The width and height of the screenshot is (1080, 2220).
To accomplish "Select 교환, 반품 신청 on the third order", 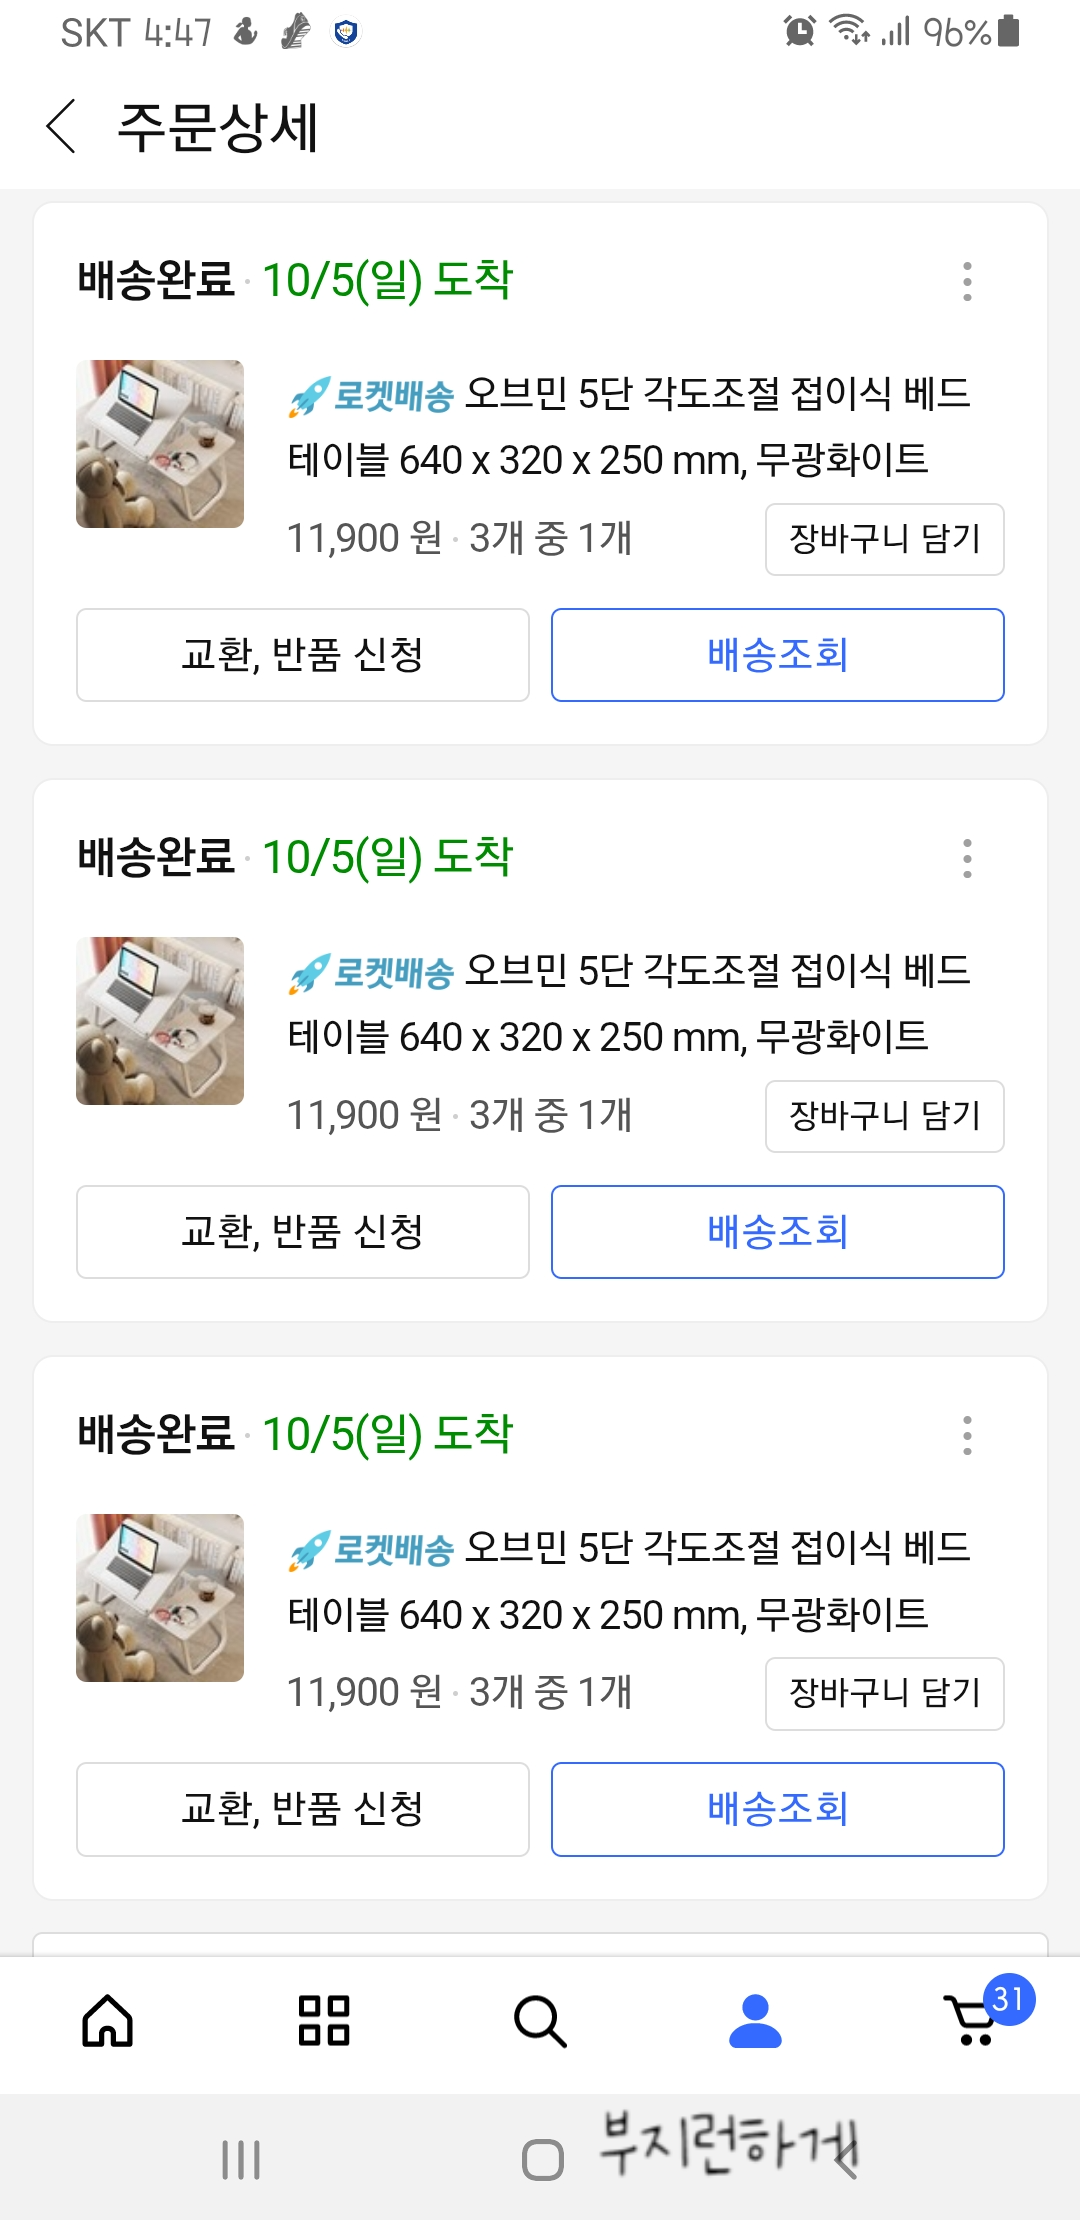I will tap(303, 1809).
